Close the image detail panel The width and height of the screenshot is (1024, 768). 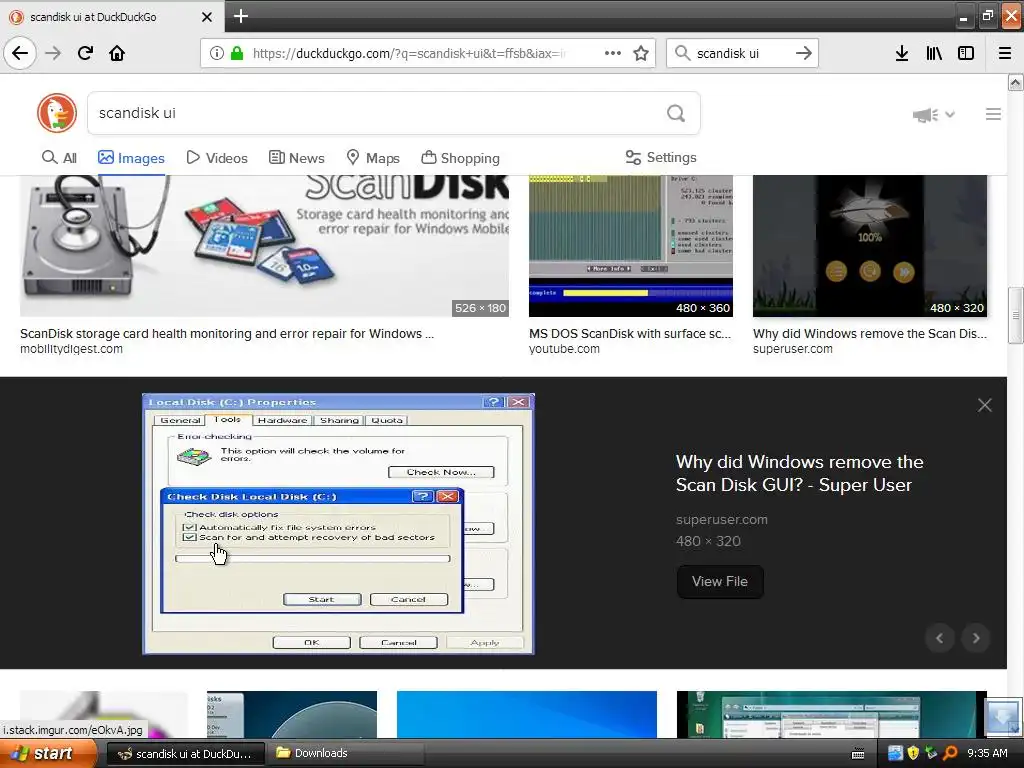pos(985,405)
